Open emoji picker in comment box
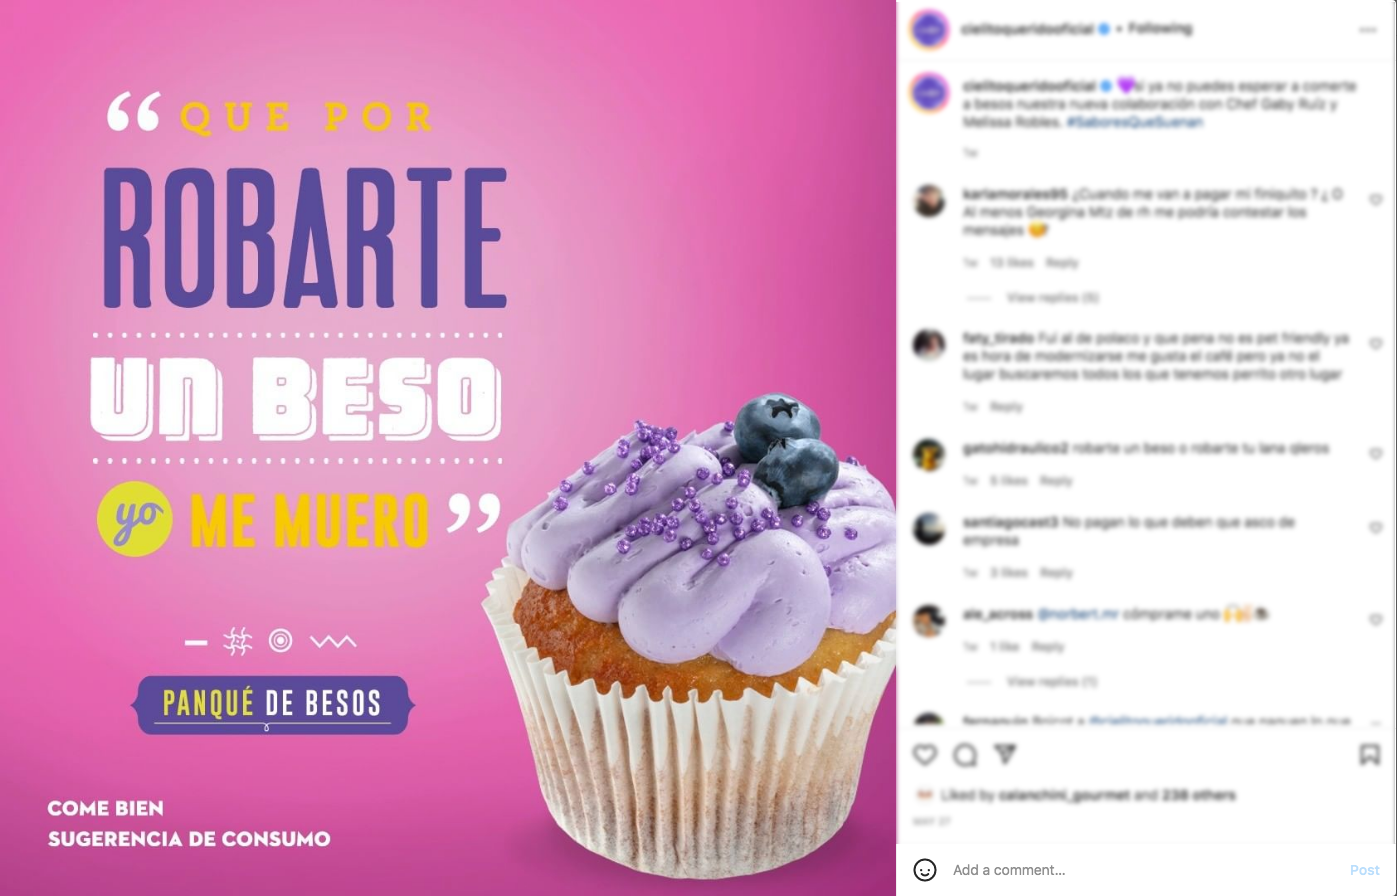1397x896 pixels. (925, 870)
